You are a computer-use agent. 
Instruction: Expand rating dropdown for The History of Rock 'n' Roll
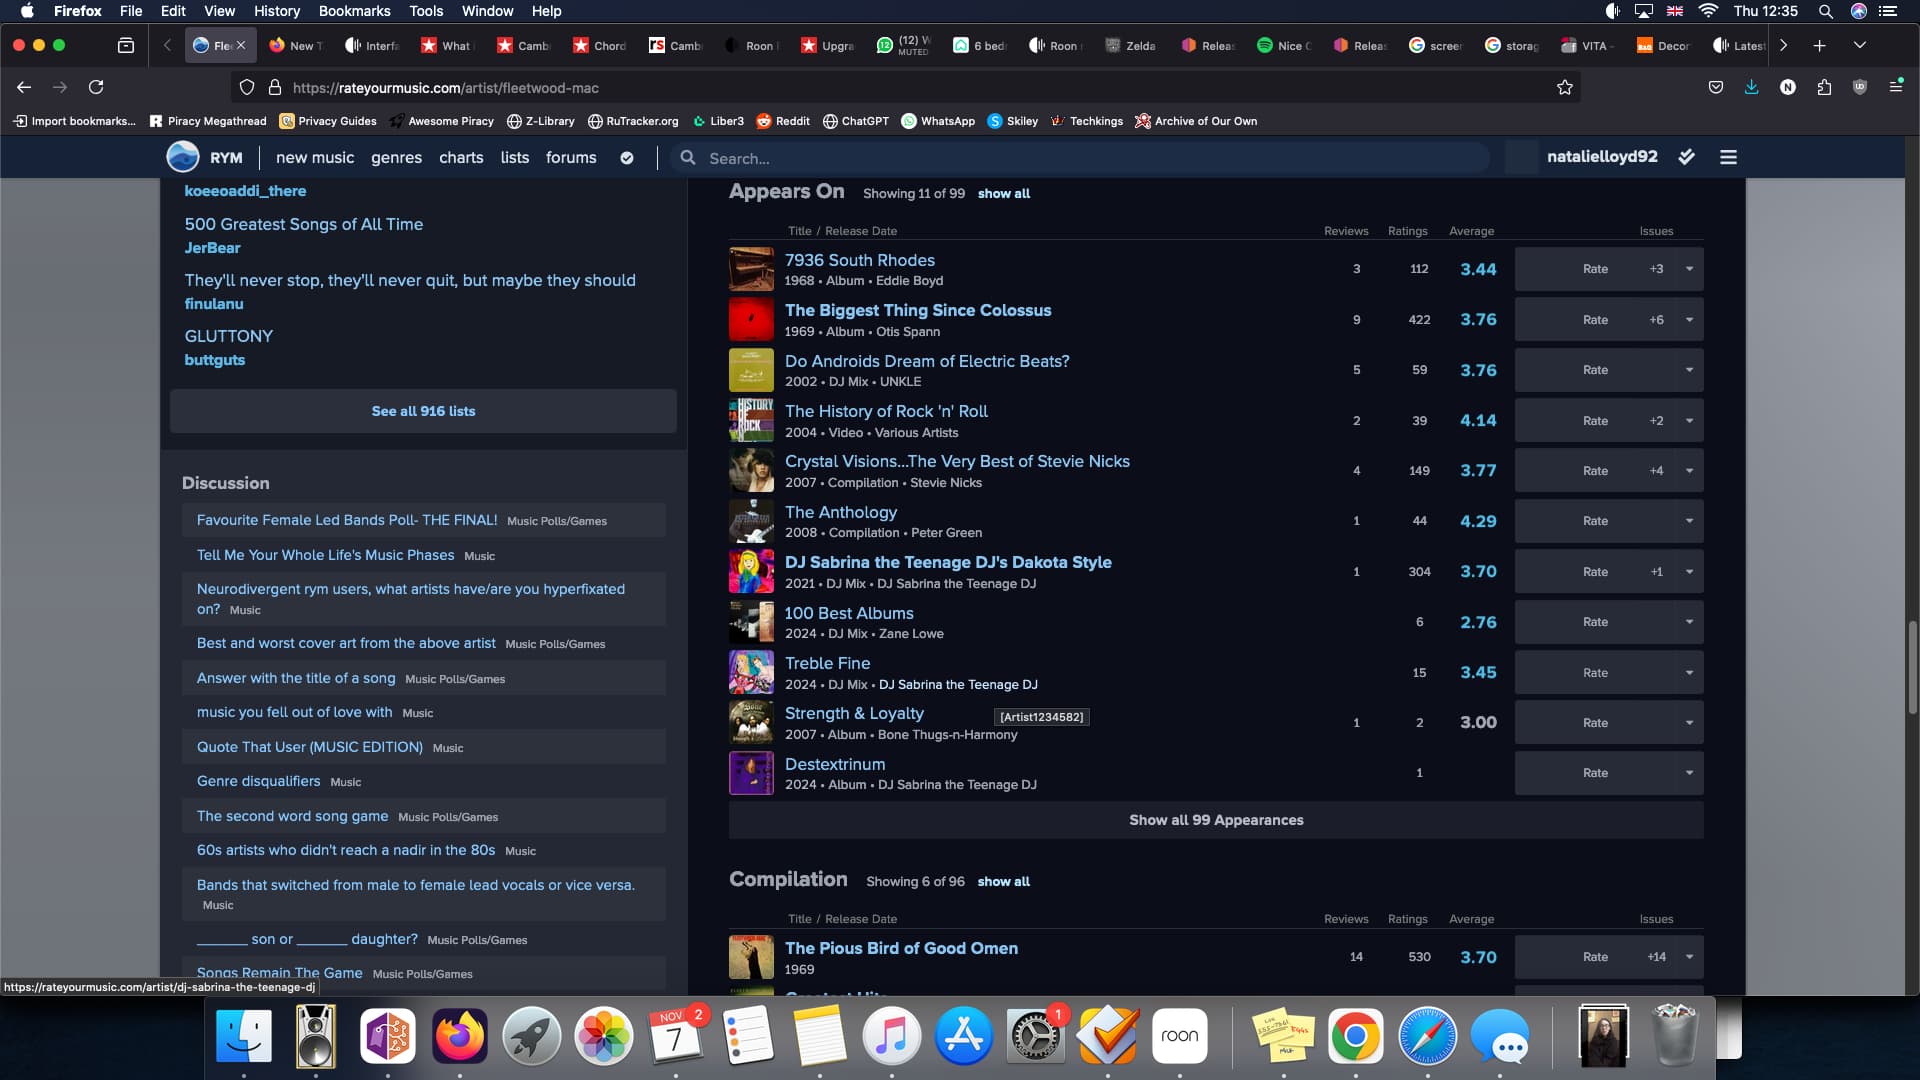1689,421
